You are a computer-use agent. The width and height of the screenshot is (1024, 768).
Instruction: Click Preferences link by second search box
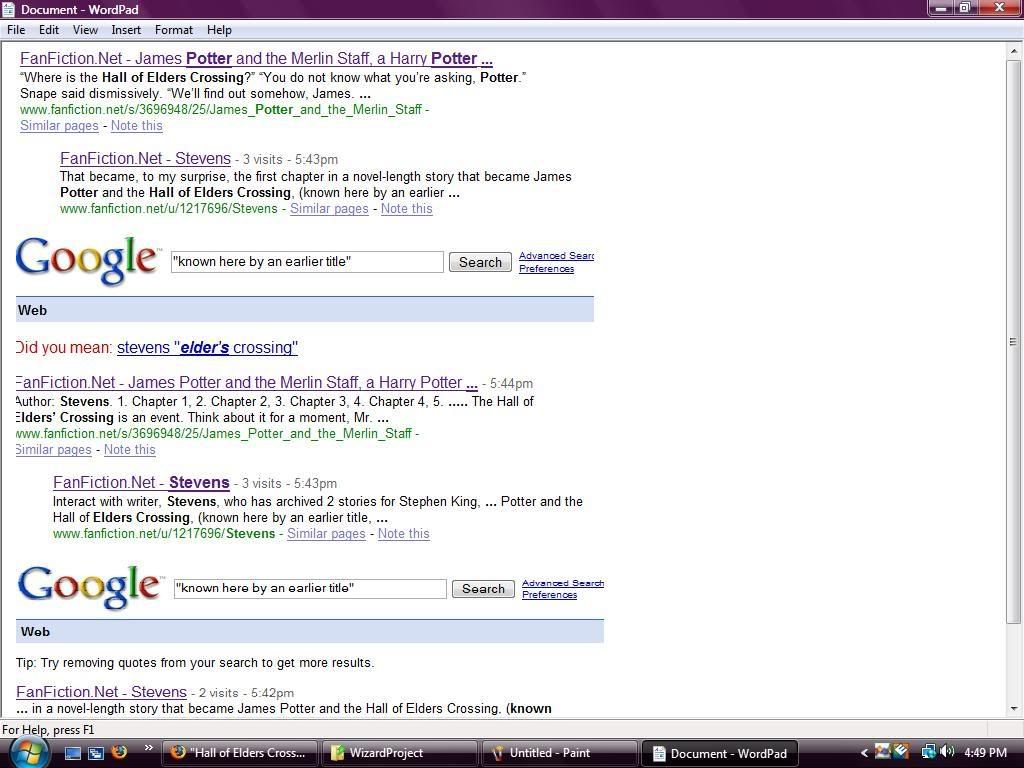[549, 595]
